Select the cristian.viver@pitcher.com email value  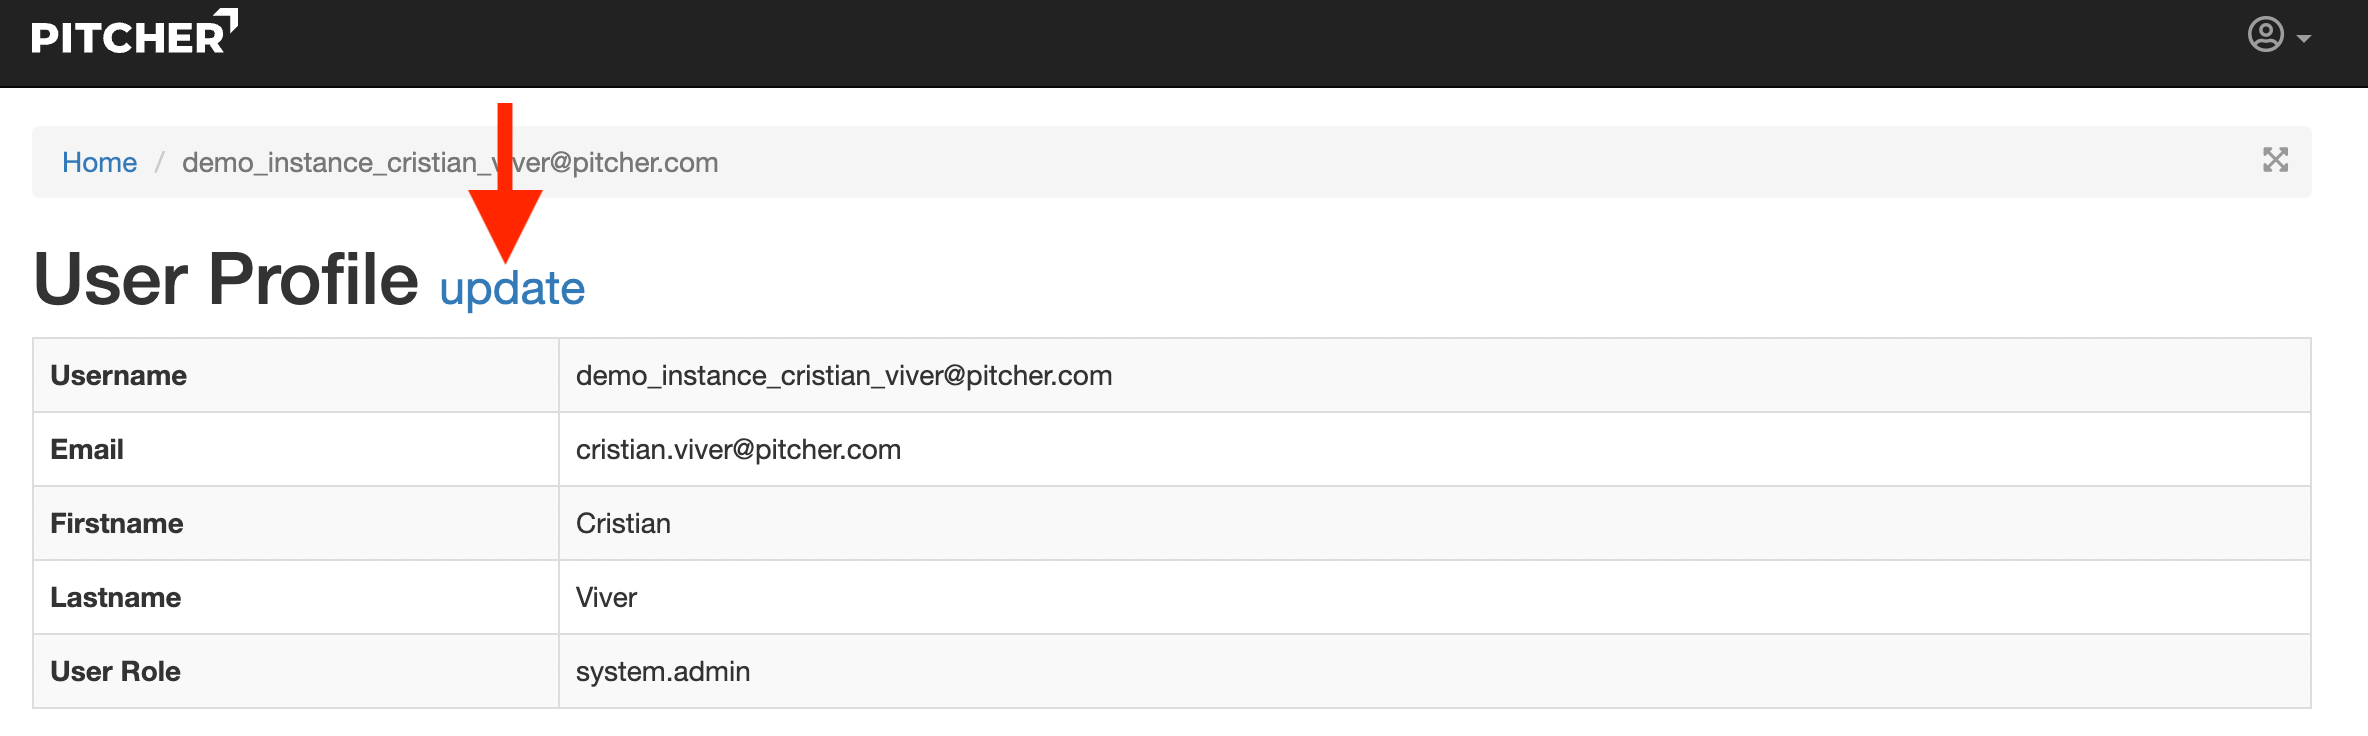[738, 450]
